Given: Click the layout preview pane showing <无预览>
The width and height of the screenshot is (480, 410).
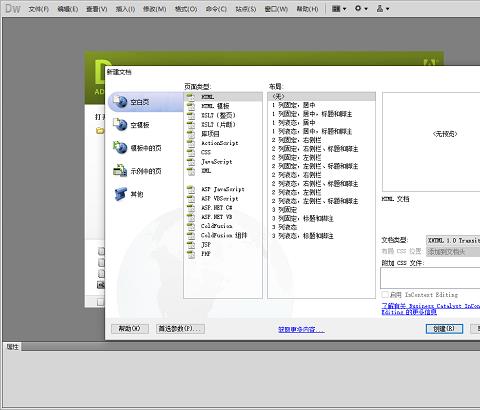Looking at the screenshot, I should (431, 142).
